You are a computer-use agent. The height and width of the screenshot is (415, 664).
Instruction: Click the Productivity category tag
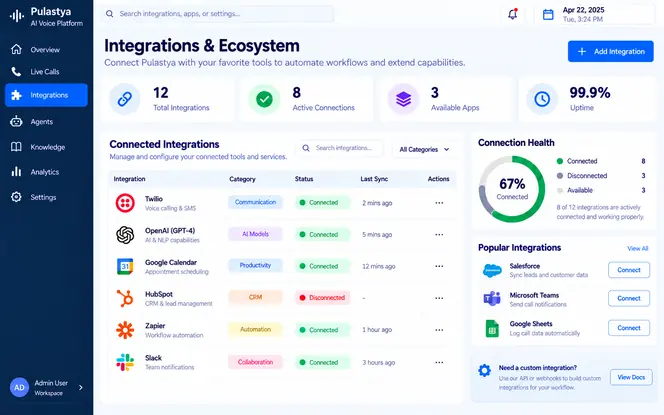pyautogui.click(x=255, y=265)
